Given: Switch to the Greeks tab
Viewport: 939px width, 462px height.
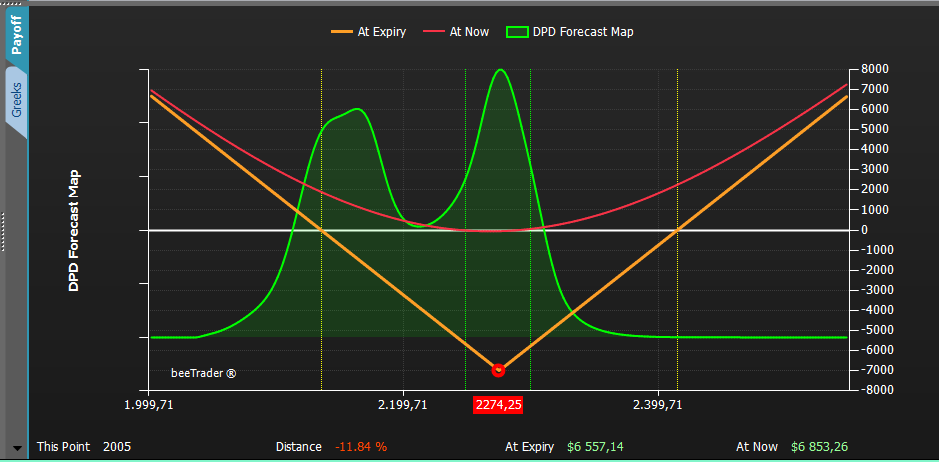Looking at the screenshot, I should [16, 101].
